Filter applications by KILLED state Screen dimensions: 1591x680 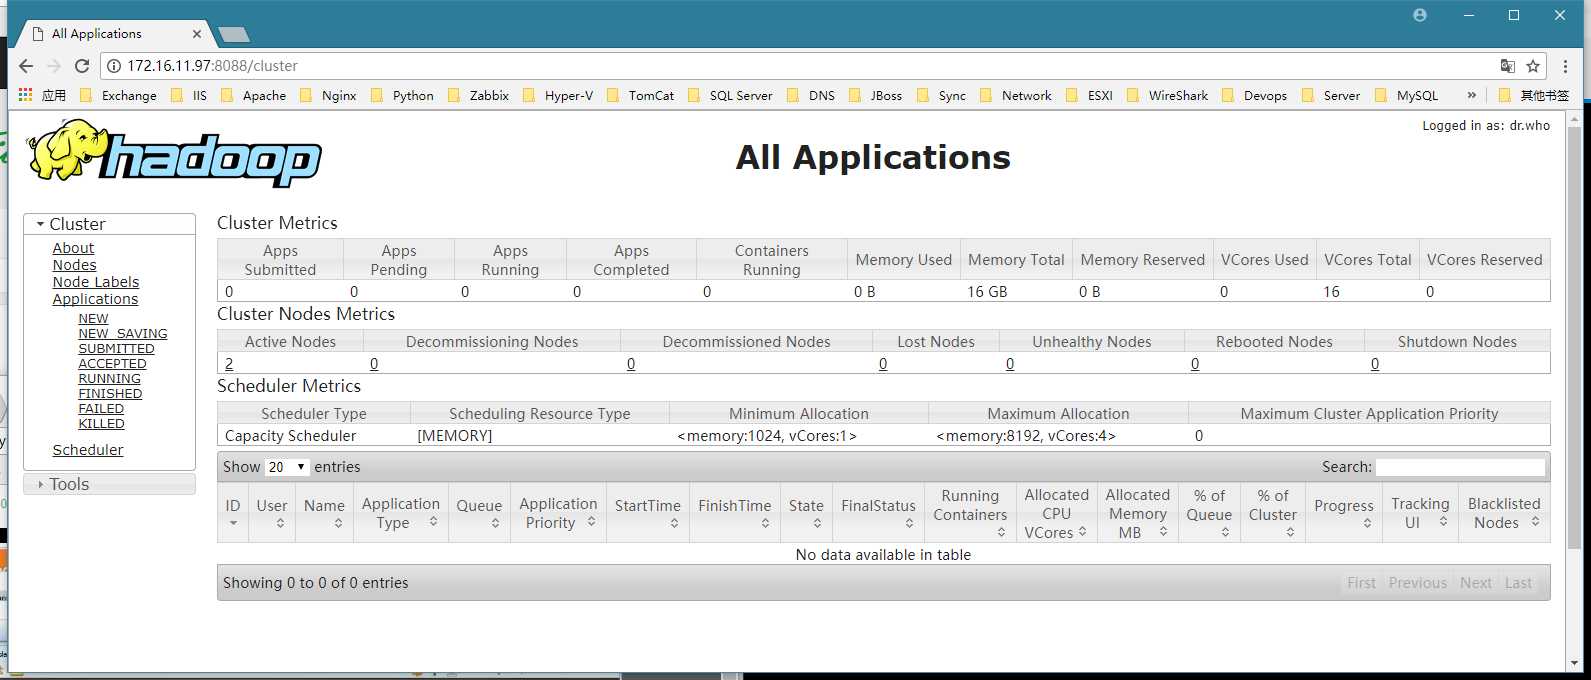click(101, 424)
